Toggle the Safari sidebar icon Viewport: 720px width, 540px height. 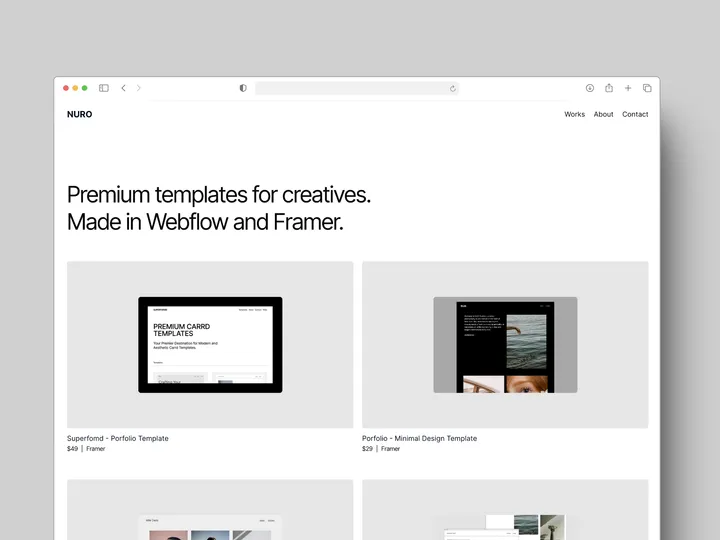[104, 88]
